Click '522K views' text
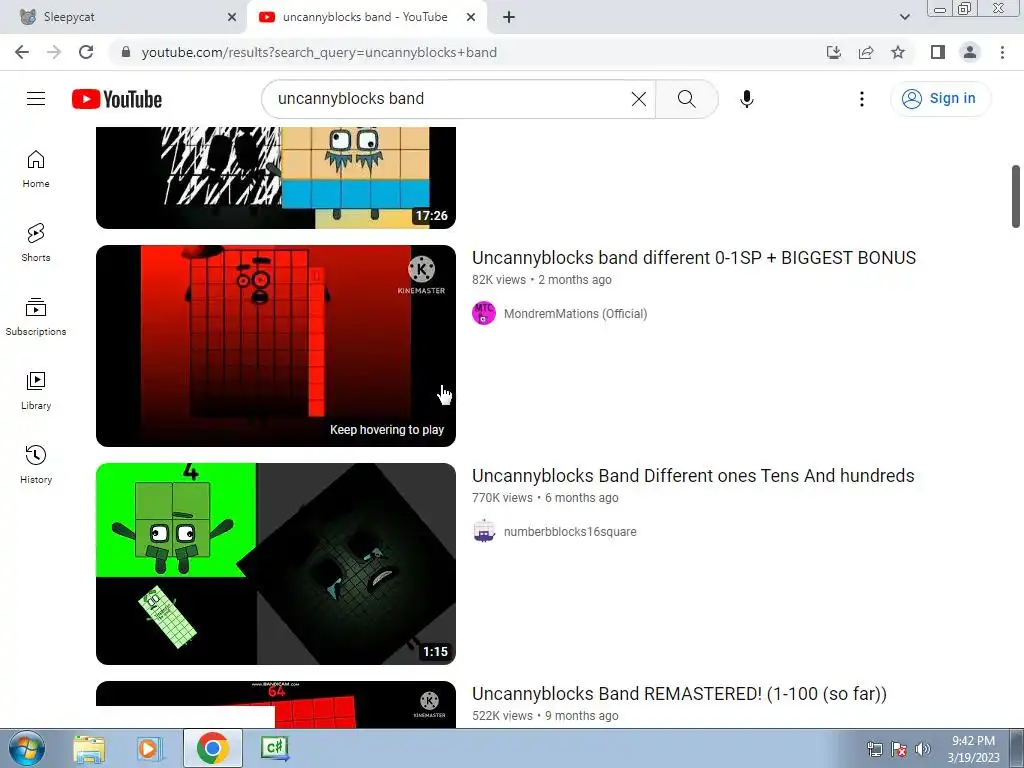The height and width of the screenshot is (768, 1024). click(x=502, y=716)
